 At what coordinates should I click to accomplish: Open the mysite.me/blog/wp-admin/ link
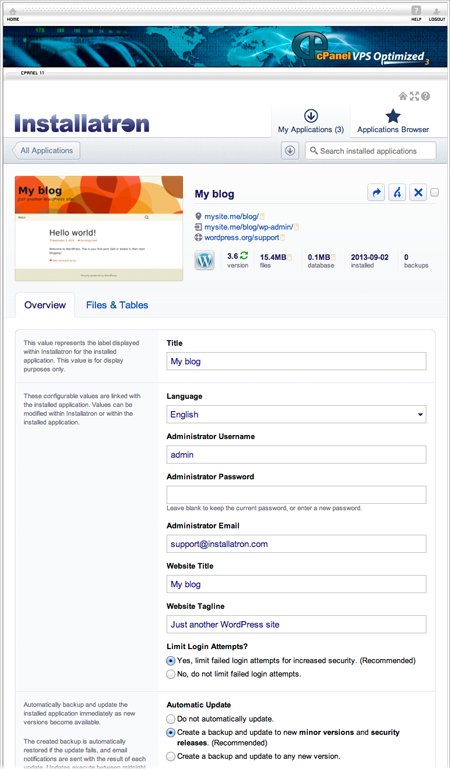click(x=249, y=227)
